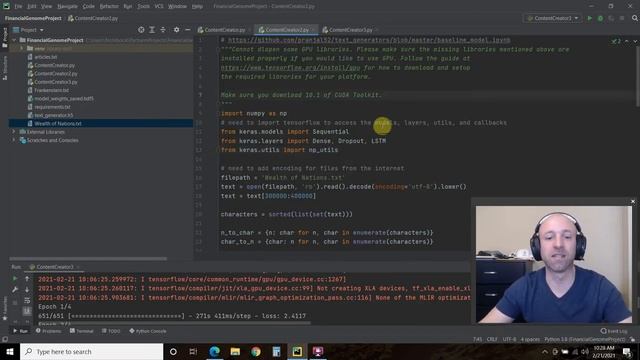Screen dimensions: 640x360
Task: Open Search Everywhere magnifier in toolbar
Action: 635,18
